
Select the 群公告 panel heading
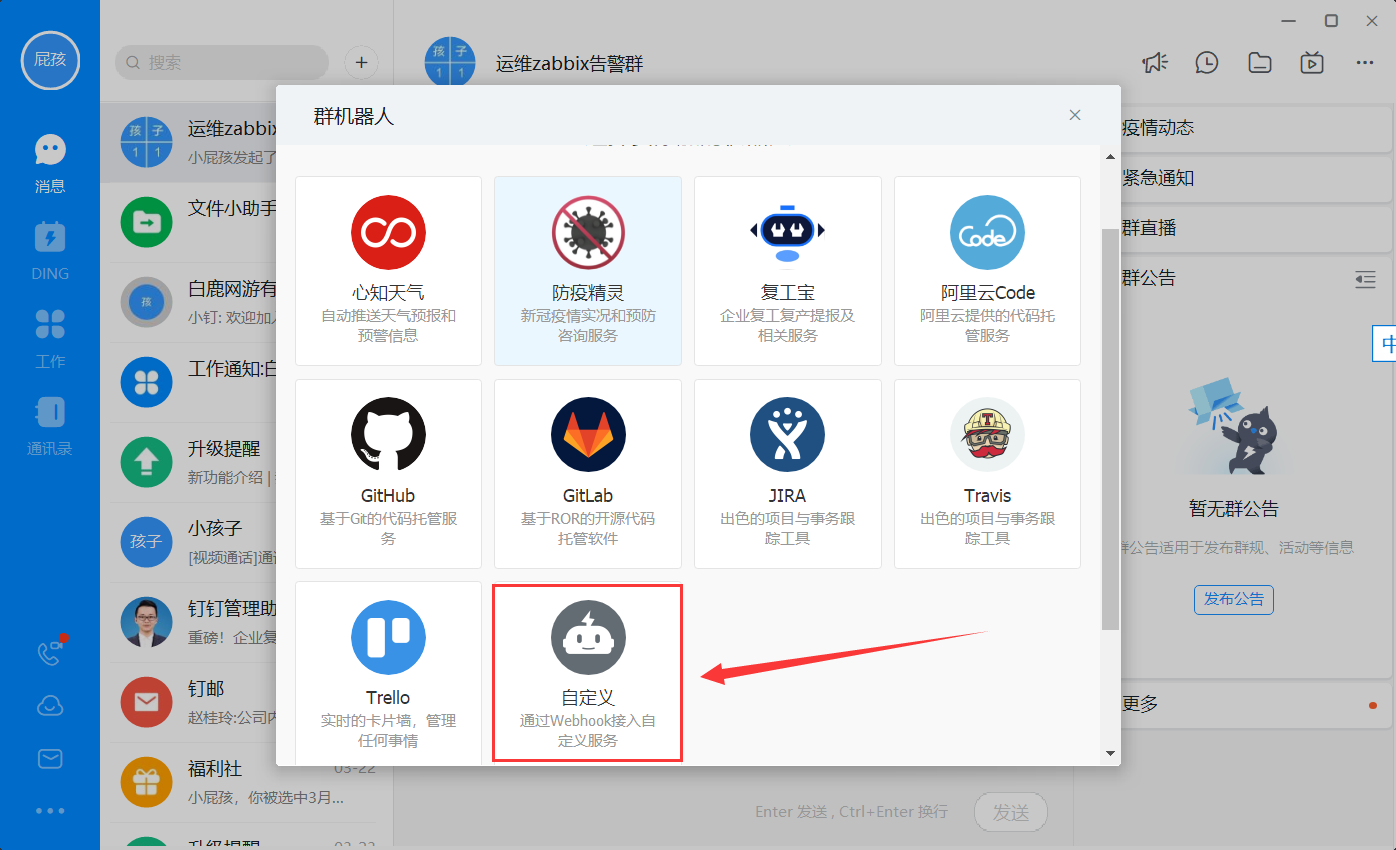click(x=1149, y=278)
